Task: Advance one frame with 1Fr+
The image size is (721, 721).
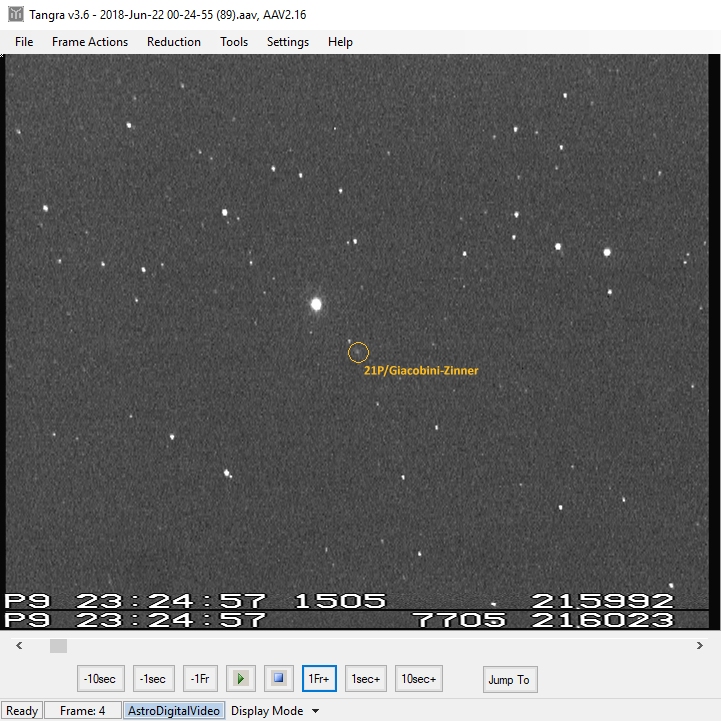Action: click(x=319, y=678)
